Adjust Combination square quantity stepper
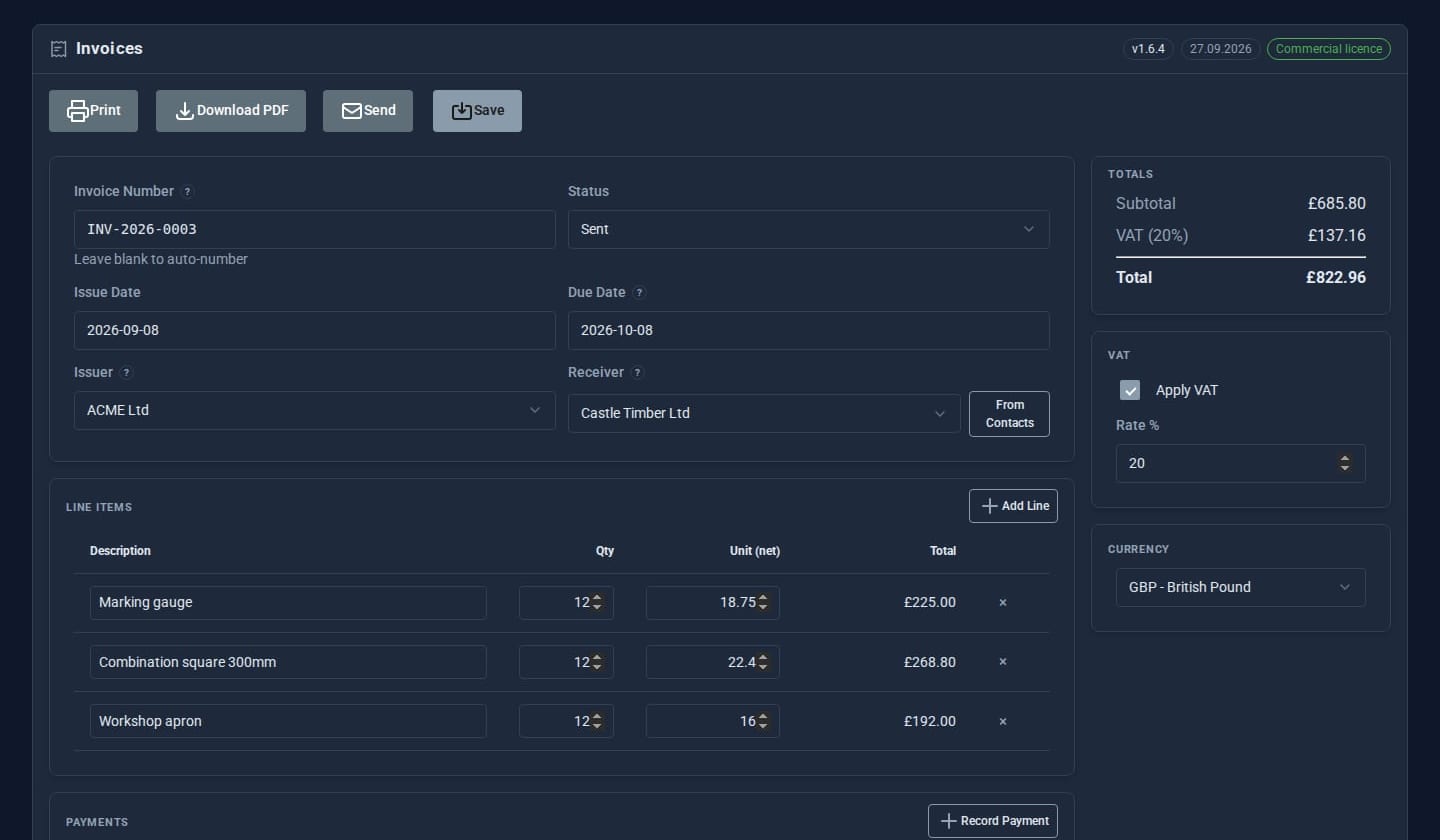The height and width of the screenshot is (840, 1440). (x=597, y=662)
